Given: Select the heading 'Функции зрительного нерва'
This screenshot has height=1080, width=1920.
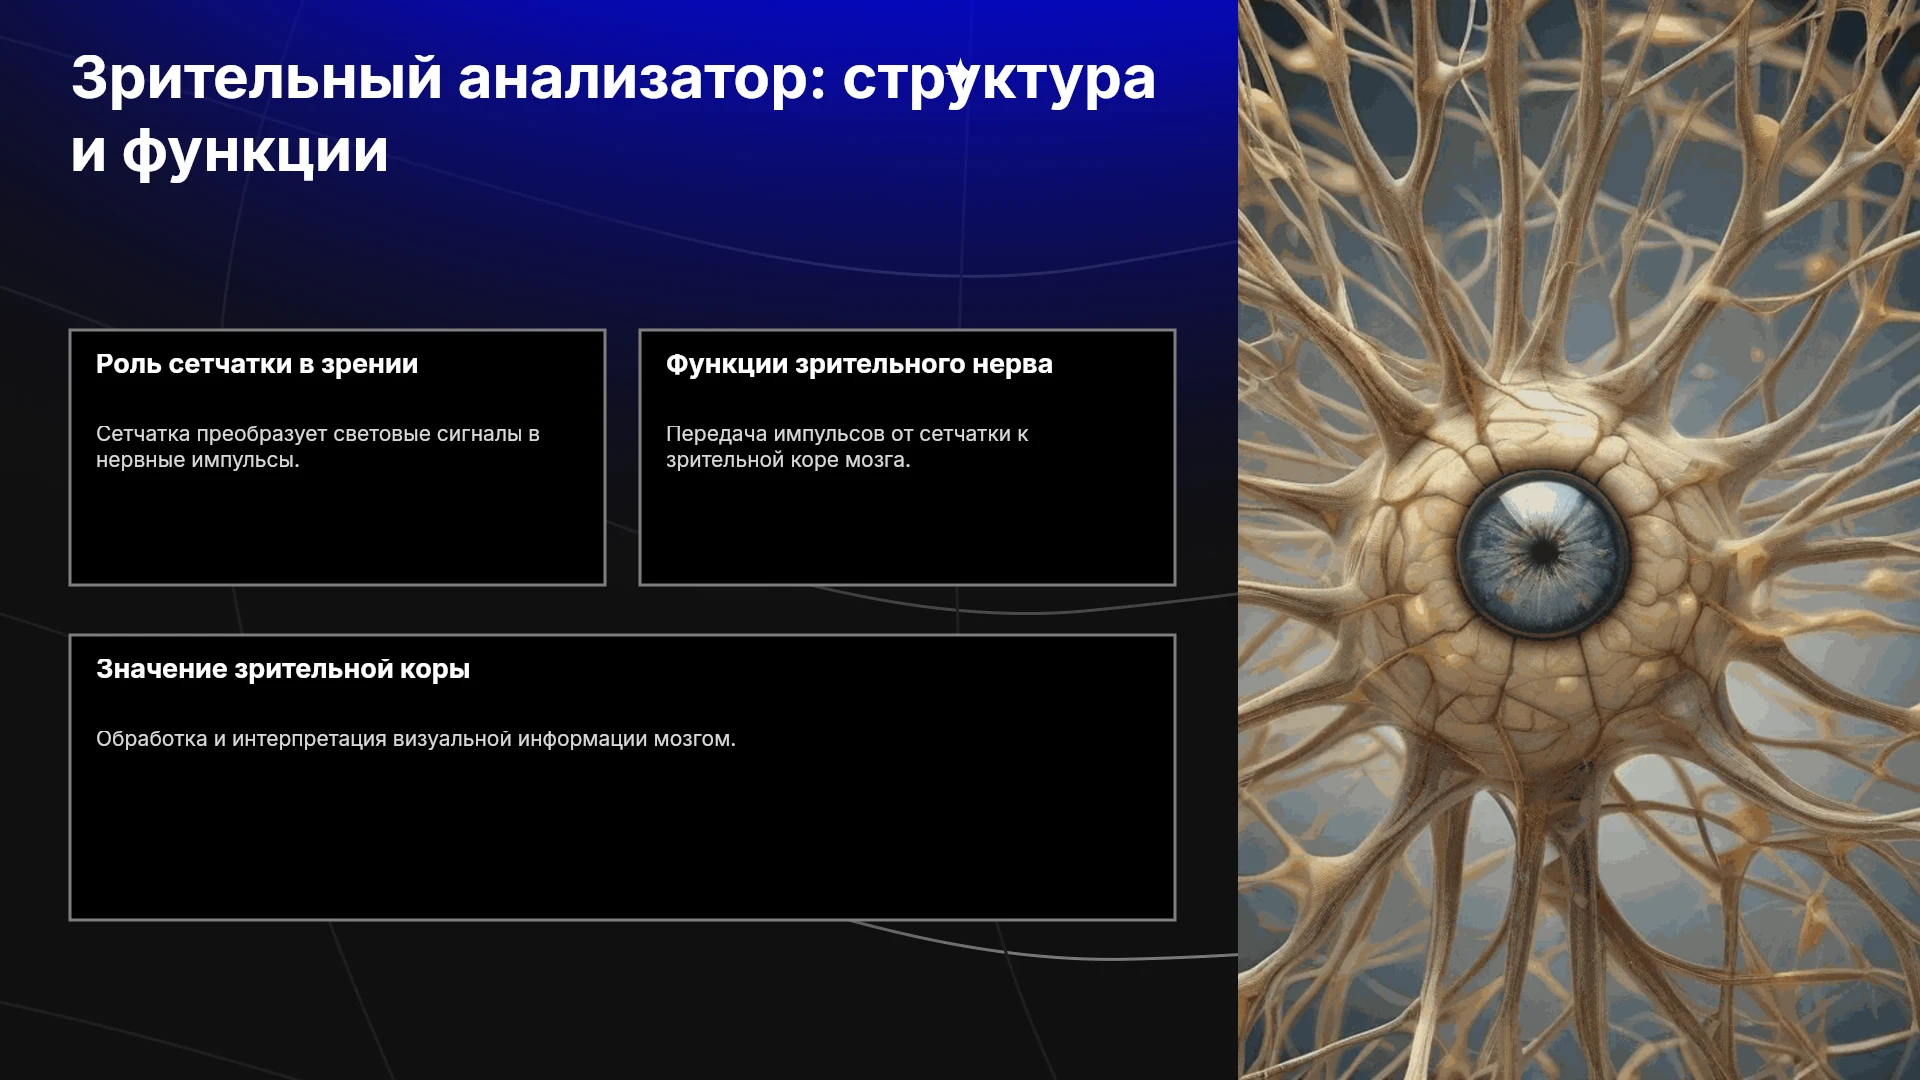Looking at the screenshot, I should pos(859,364).
